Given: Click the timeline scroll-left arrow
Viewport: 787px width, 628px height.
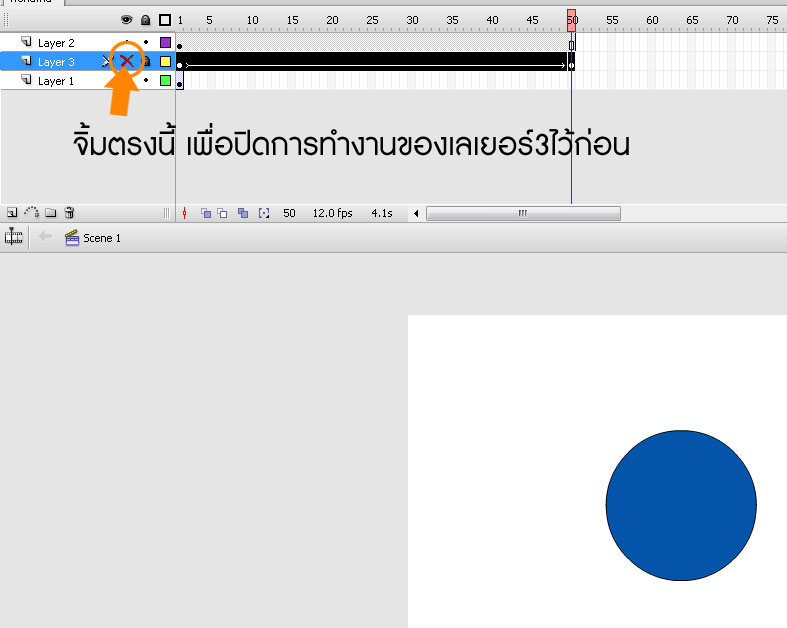Looking at the screenshot, I should coord(416,213).
